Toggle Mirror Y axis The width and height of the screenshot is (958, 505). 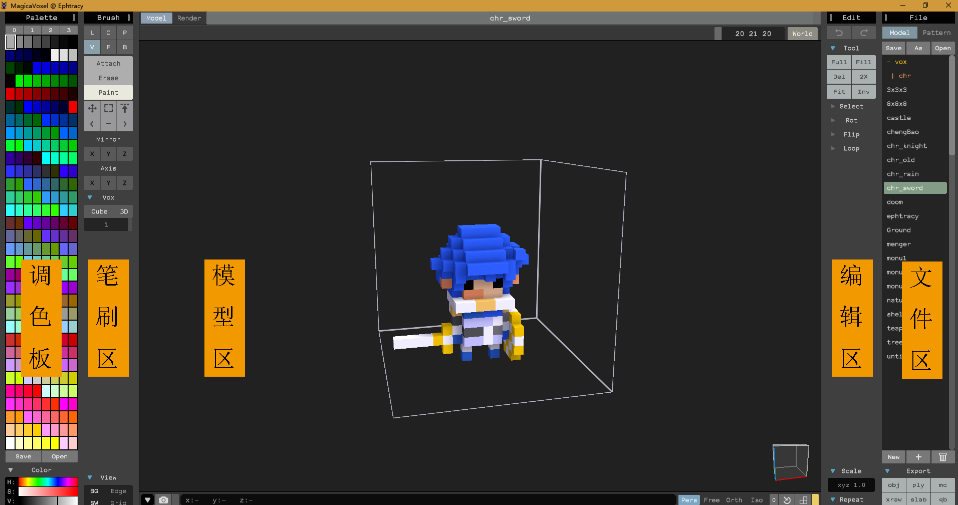(x=109, y=154)
